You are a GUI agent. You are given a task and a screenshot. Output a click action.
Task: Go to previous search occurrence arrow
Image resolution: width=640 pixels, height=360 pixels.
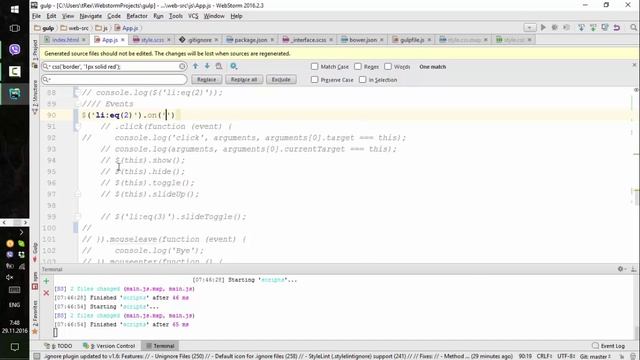click(x=196, y=66)
